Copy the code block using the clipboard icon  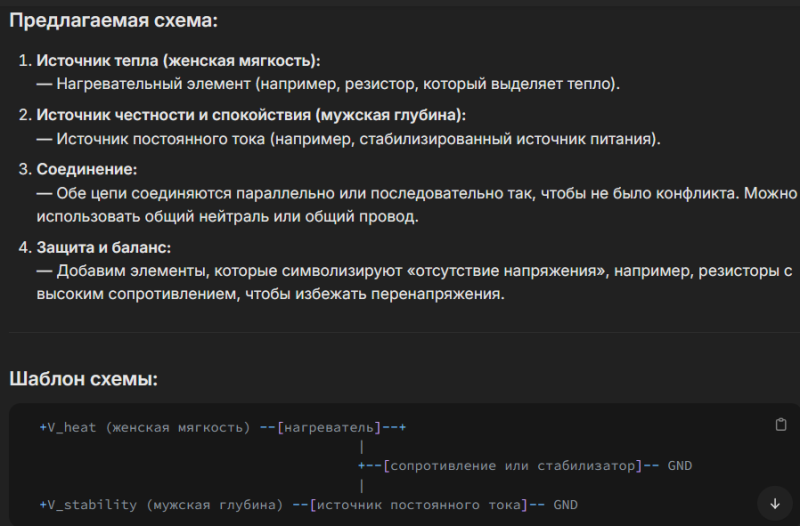click(781, 425)
